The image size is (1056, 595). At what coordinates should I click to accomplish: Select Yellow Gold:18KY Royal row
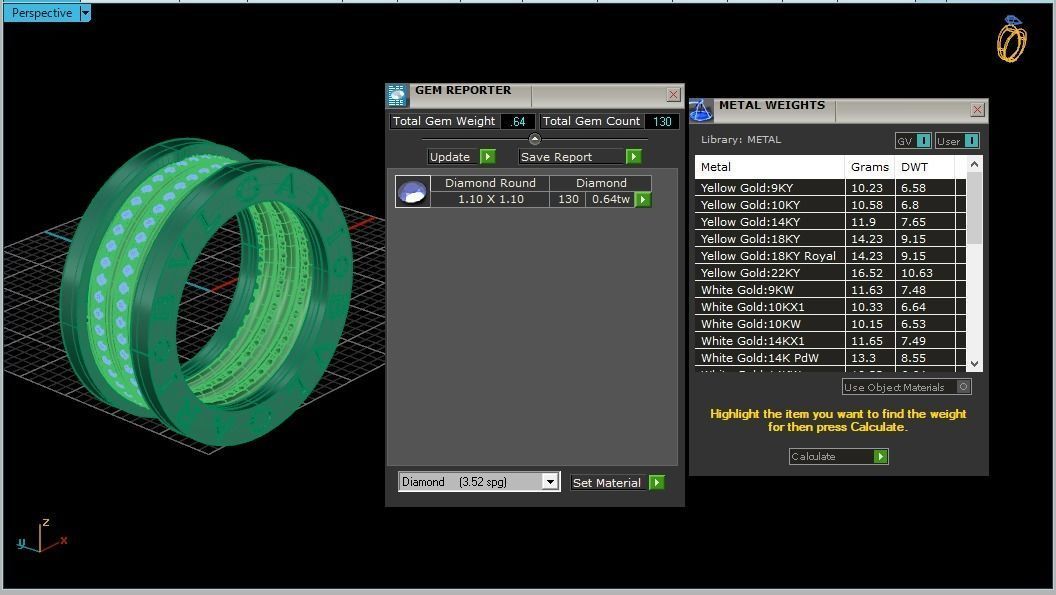(x=830, y=256)
